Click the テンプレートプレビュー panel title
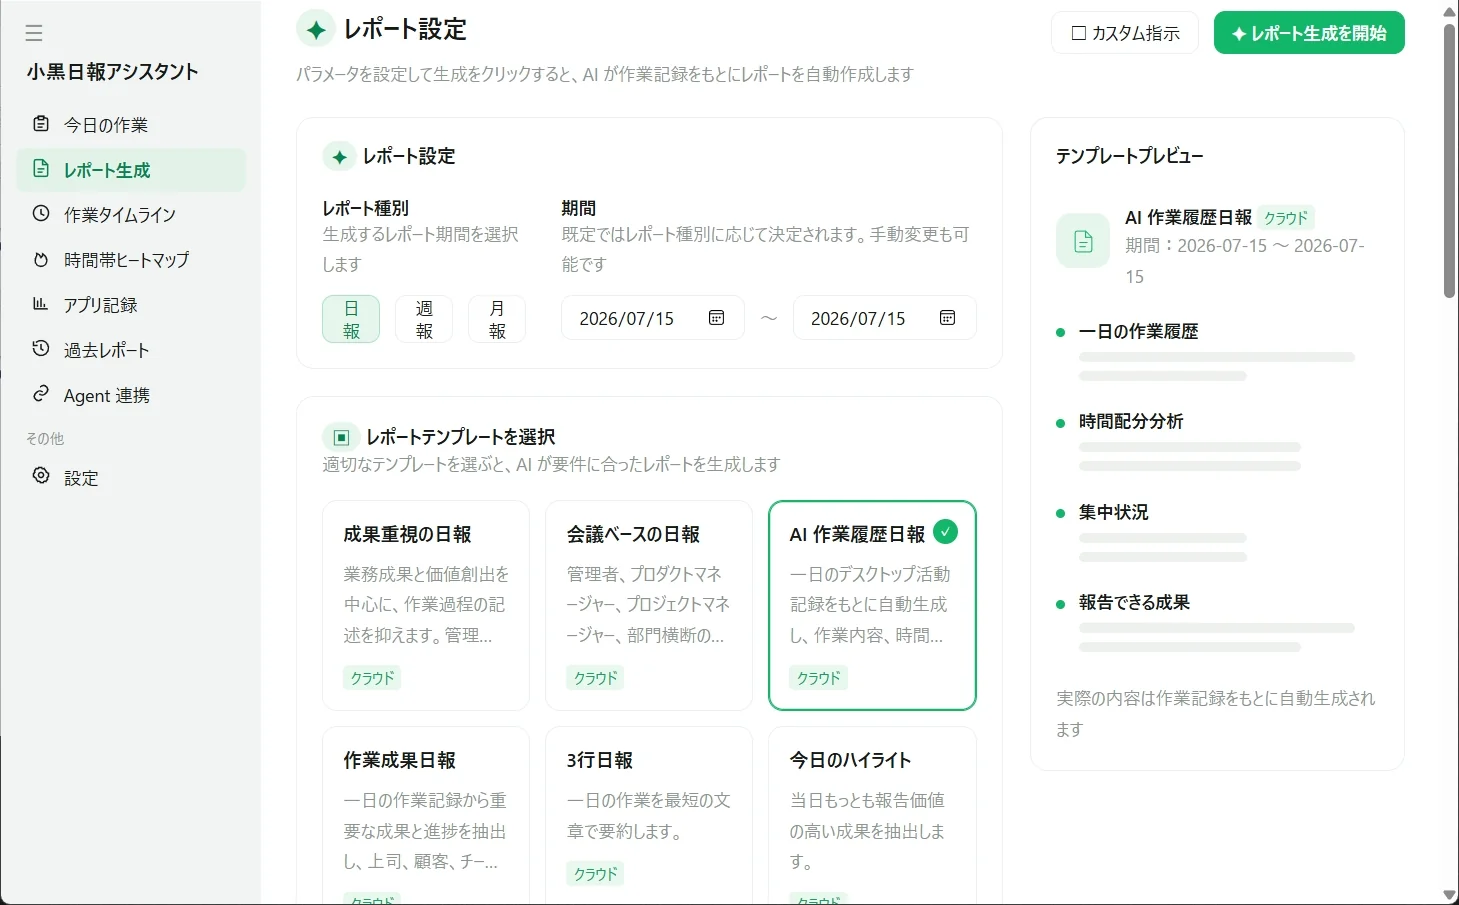The image size is (1459, 905). [x=1130, y=156]
